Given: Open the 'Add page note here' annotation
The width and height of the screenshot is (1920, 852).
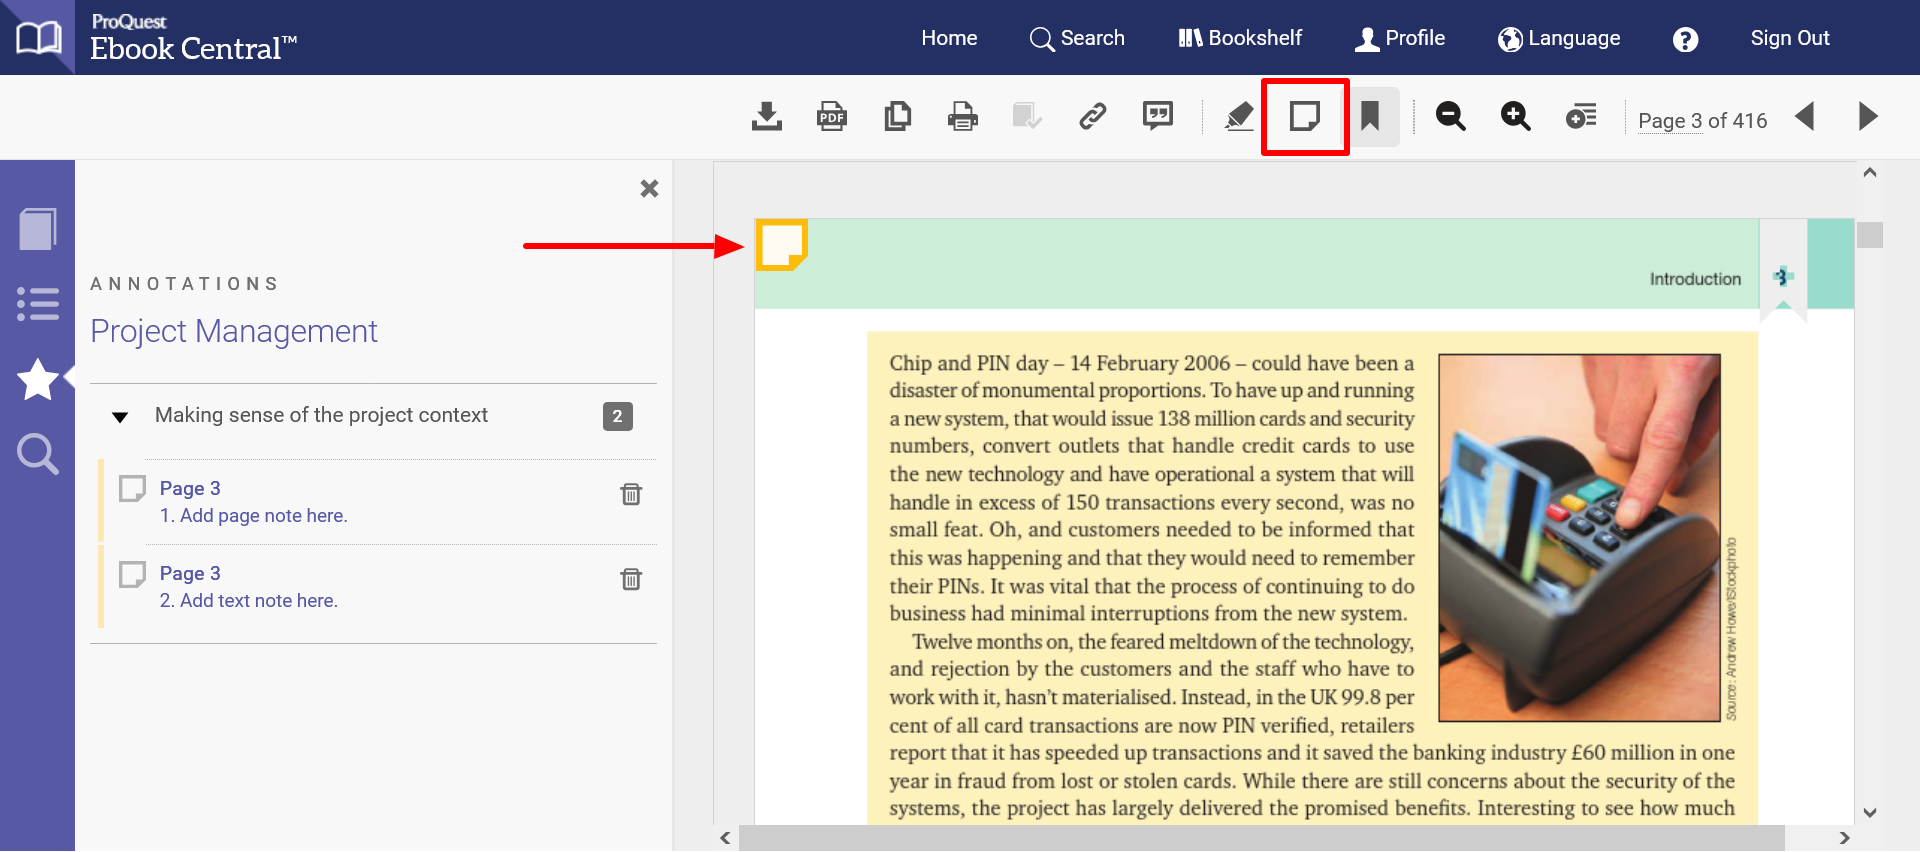Looking at the screenshot, I should 253,516.
